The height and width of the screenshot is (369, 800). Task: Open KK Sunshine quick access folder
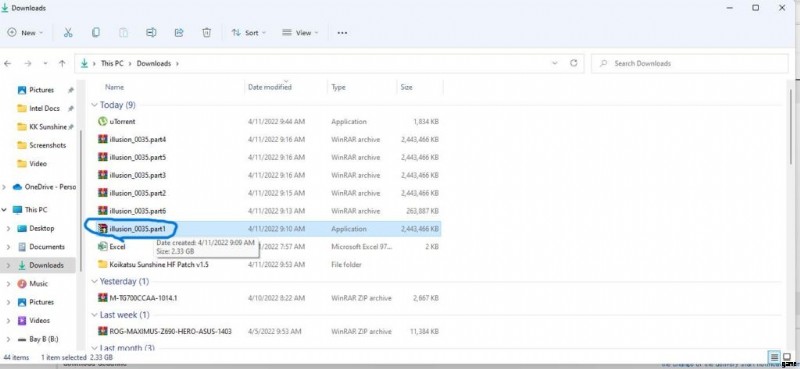click(47, 127)
